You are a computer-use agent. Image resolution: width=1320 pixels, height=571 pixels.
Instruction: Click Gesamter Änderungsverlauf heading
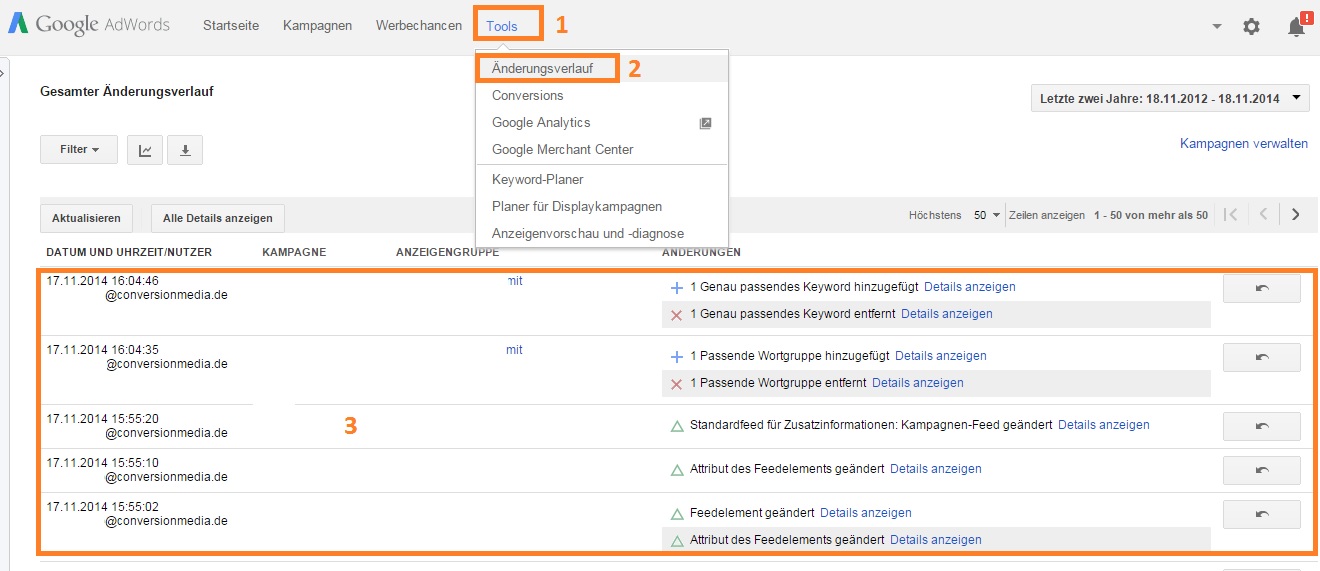click(x=127, y=91)
